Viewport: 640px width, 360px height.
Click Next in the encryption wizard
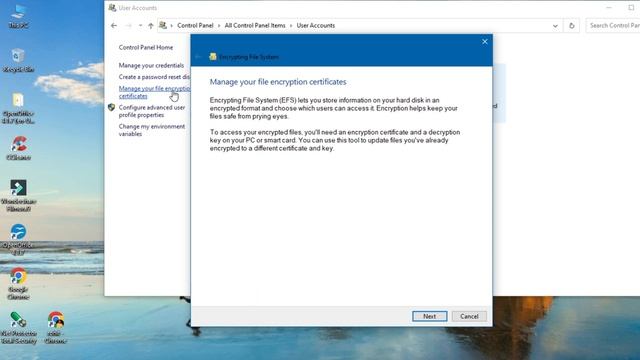(x=429, y=316)
